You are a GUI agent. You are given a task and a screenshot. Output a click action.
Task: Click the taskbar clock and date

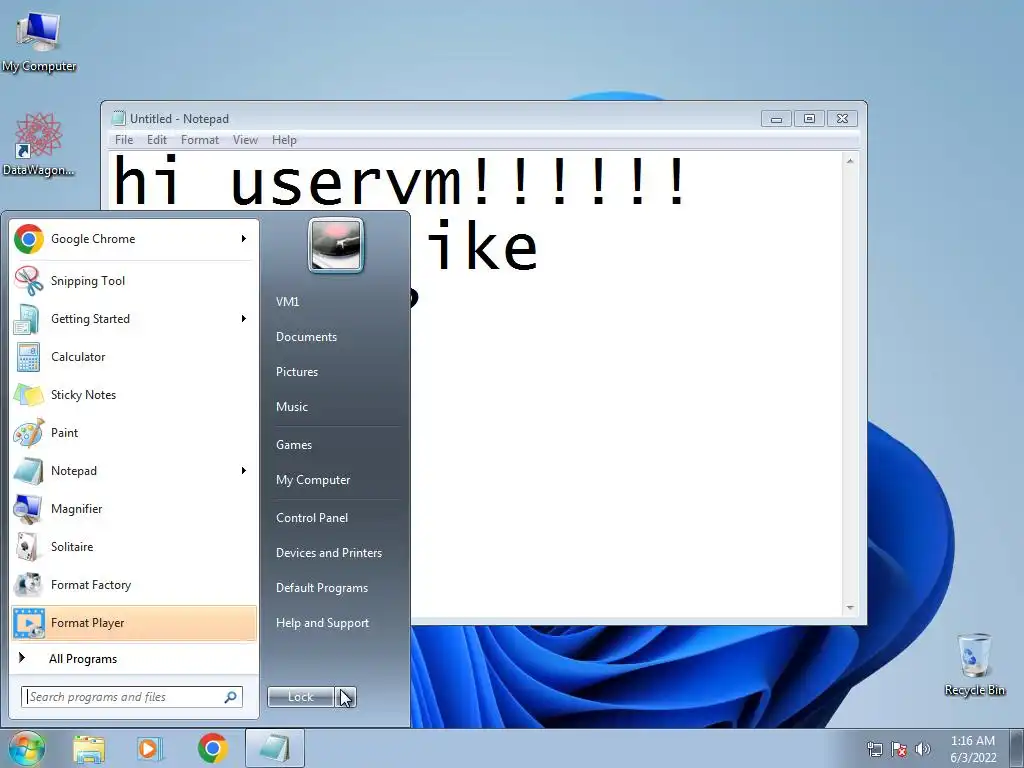pos(973,749)
